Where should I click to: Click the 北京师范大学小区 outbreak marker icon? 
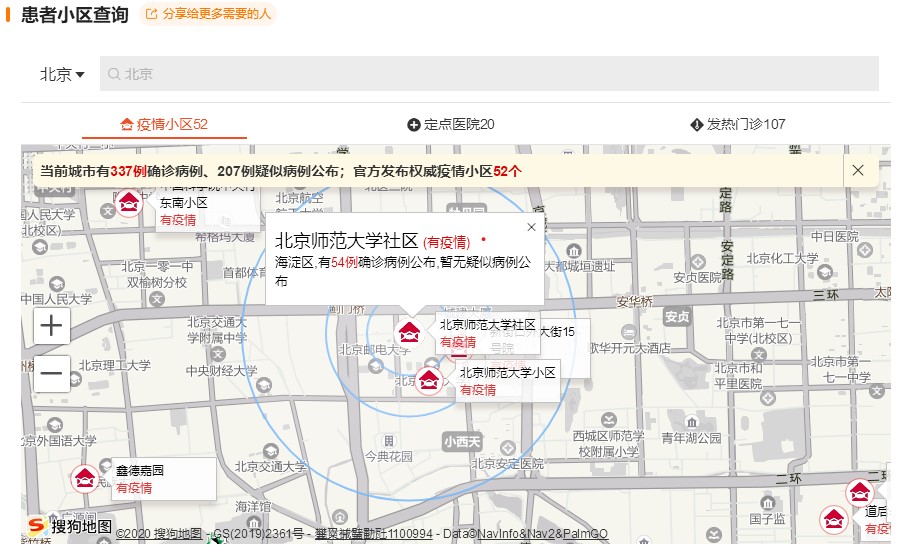429,381
